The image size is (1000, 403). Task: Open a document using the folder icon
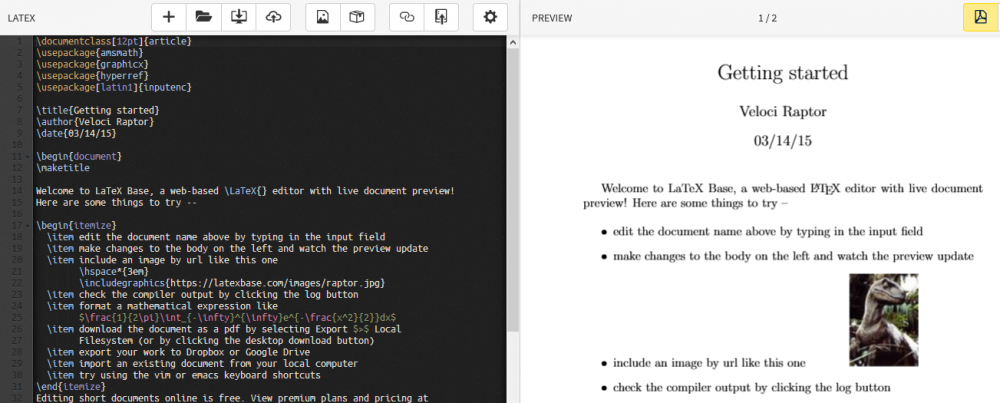203,17
